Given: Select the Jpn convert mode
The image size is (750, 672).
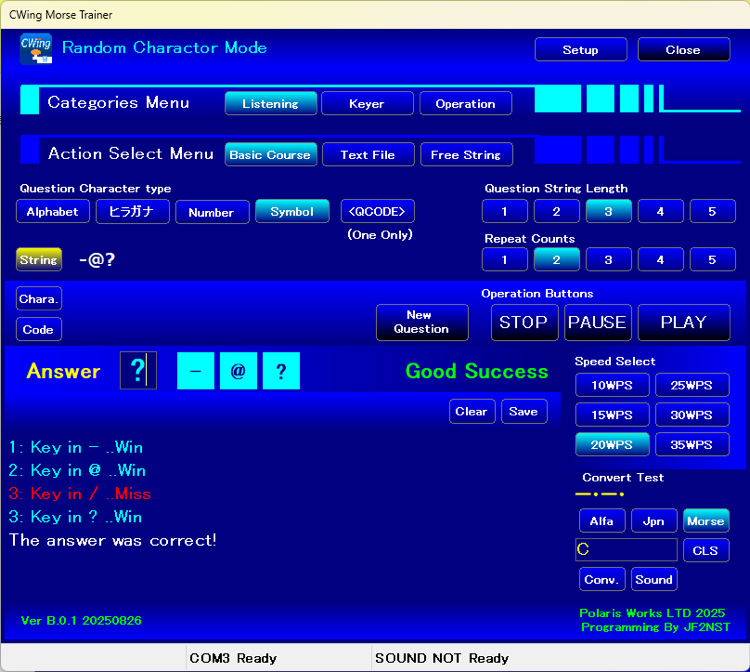Looking at the screenshot, I should [x=654, y=521].
